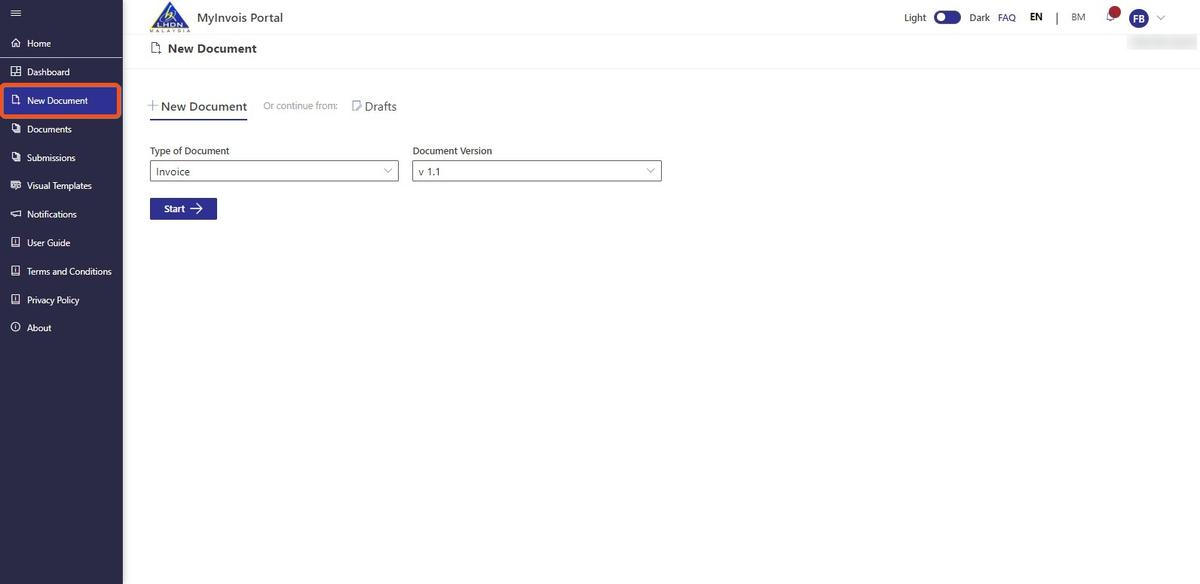
Task: Click the Document Version dropdown arrow
Action: pyautogui.click(x=651, y=171)
